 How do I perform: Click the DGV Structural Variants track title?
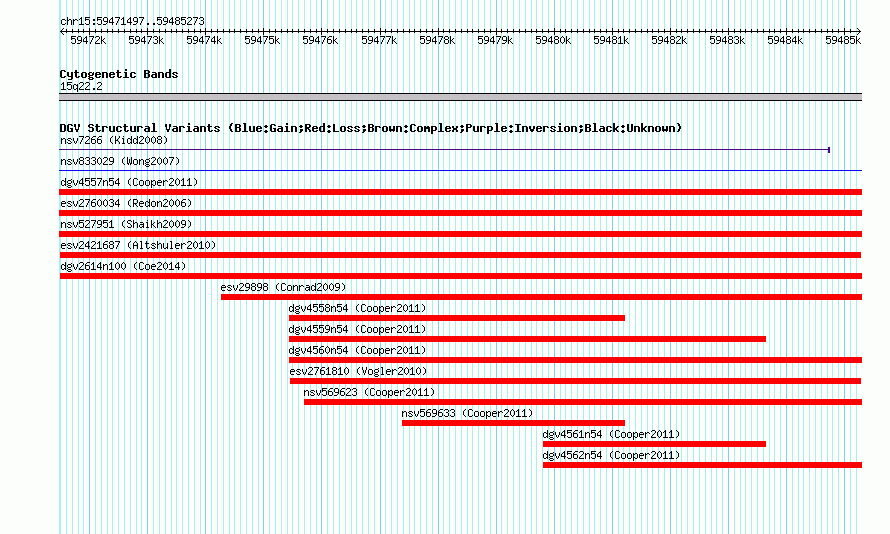(370, 128)
